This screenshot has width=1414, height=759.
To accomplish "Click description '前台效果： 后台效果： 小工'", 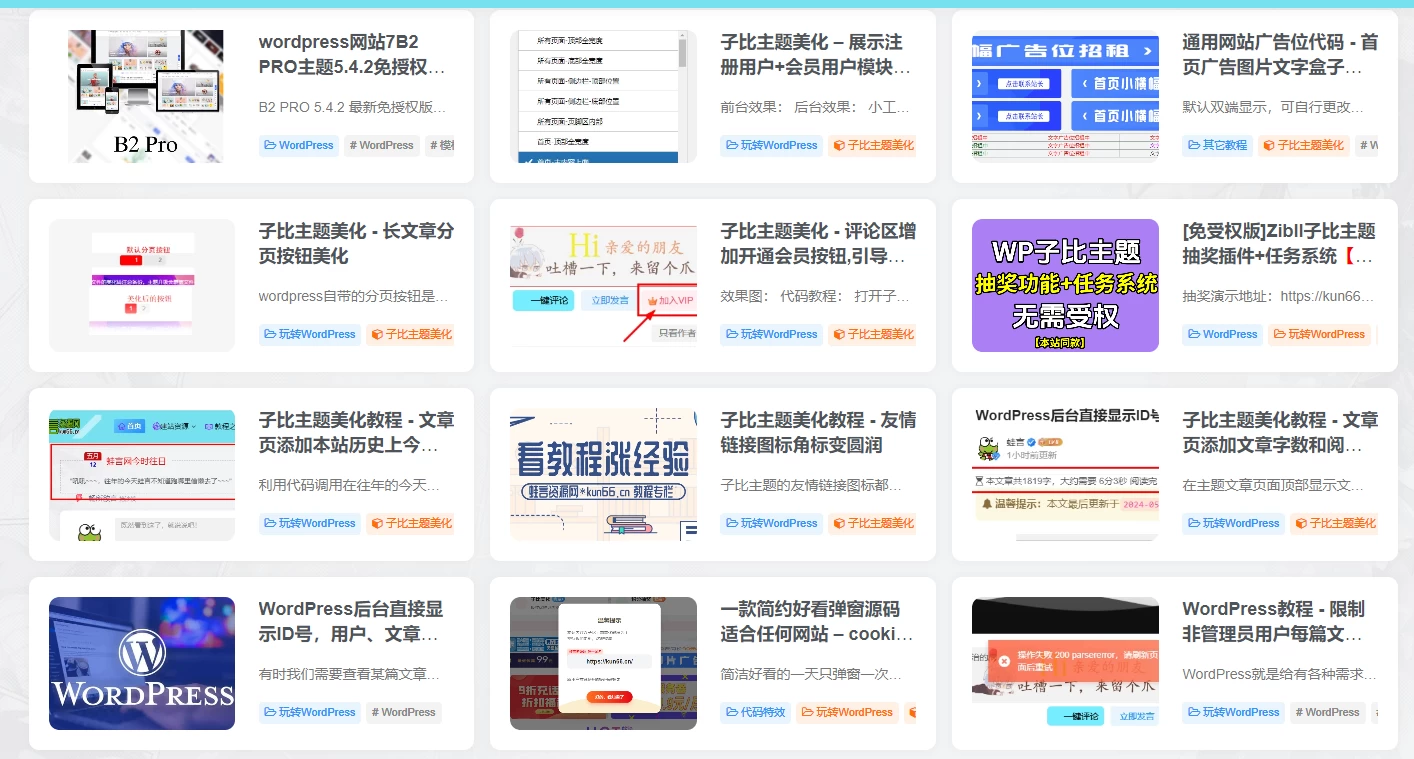I will [x=815, y=107].
